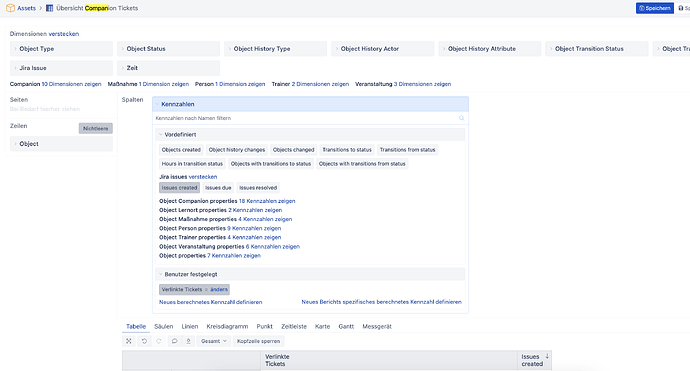Expand the Zeit dimension

click(169, 68)
